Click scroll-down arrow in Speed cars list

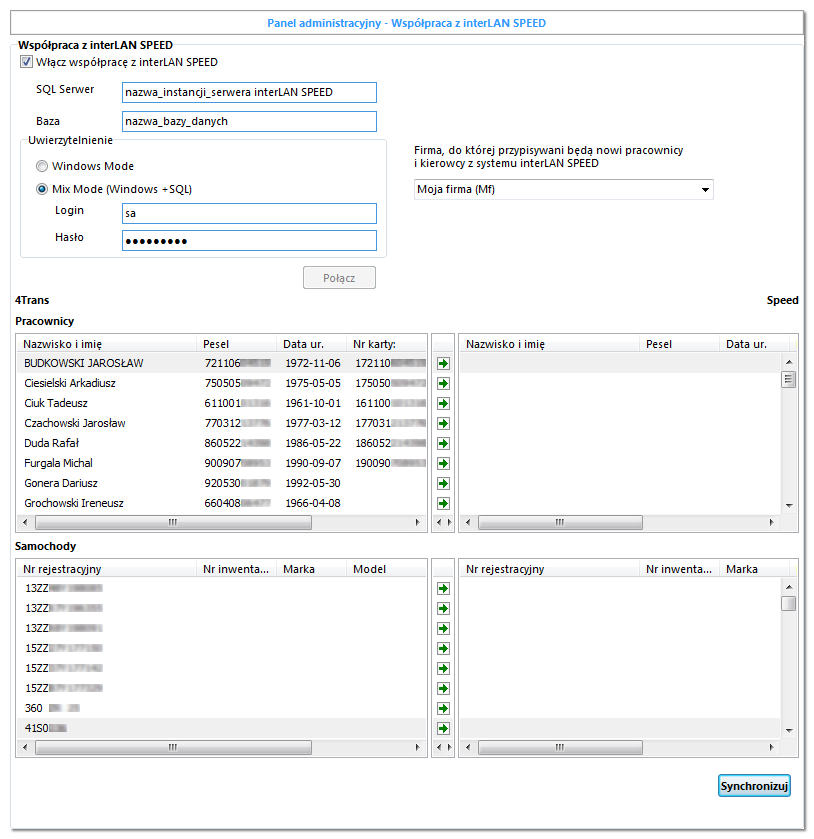click(789, 730)
